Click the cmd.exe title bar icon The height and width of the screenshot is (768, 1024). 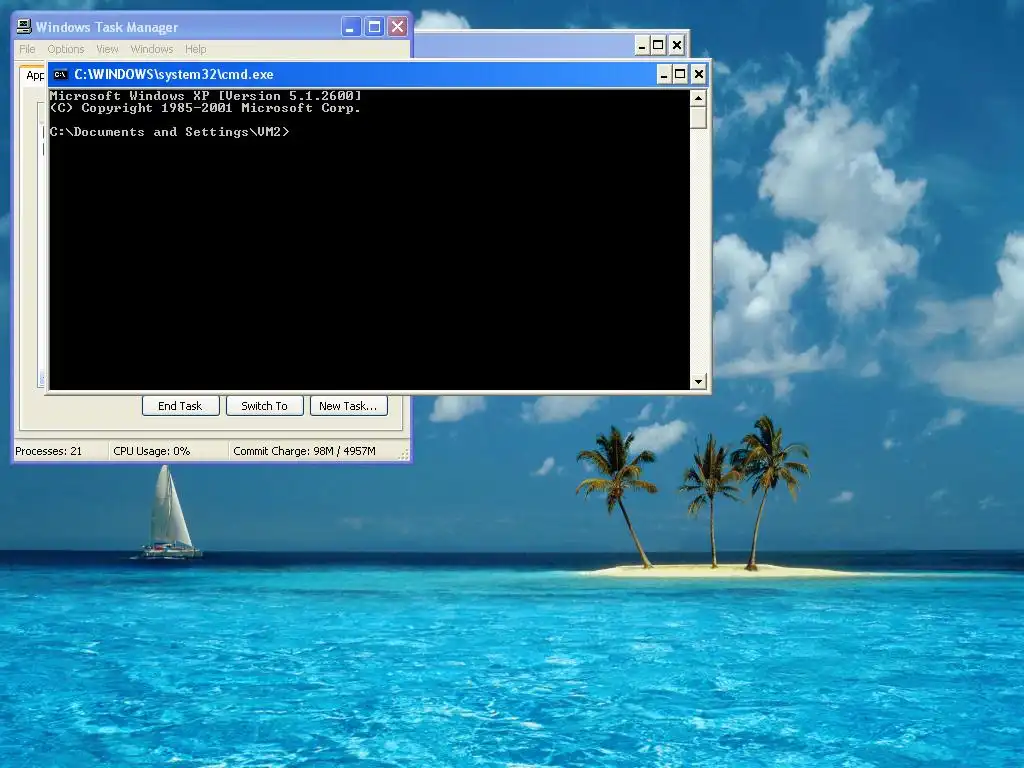pos(61,74)
